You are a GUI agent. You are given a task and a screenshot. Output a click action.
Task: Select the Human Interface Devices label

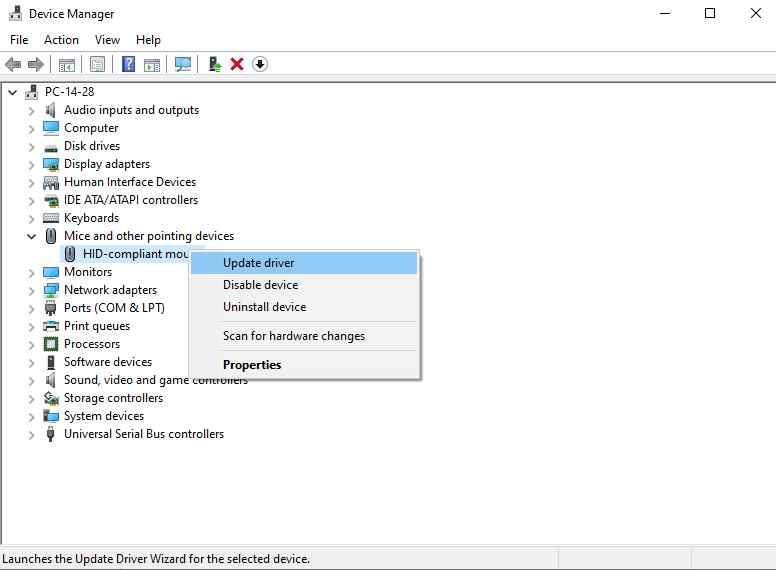click(130, 182)
